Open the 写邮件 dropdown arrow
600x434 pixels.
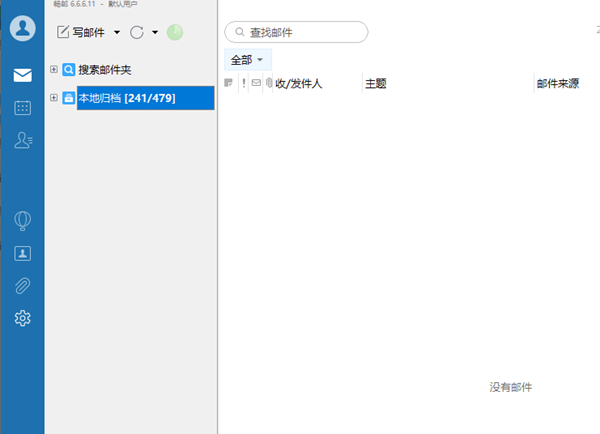pyautogui.click(x=117, y=33)
